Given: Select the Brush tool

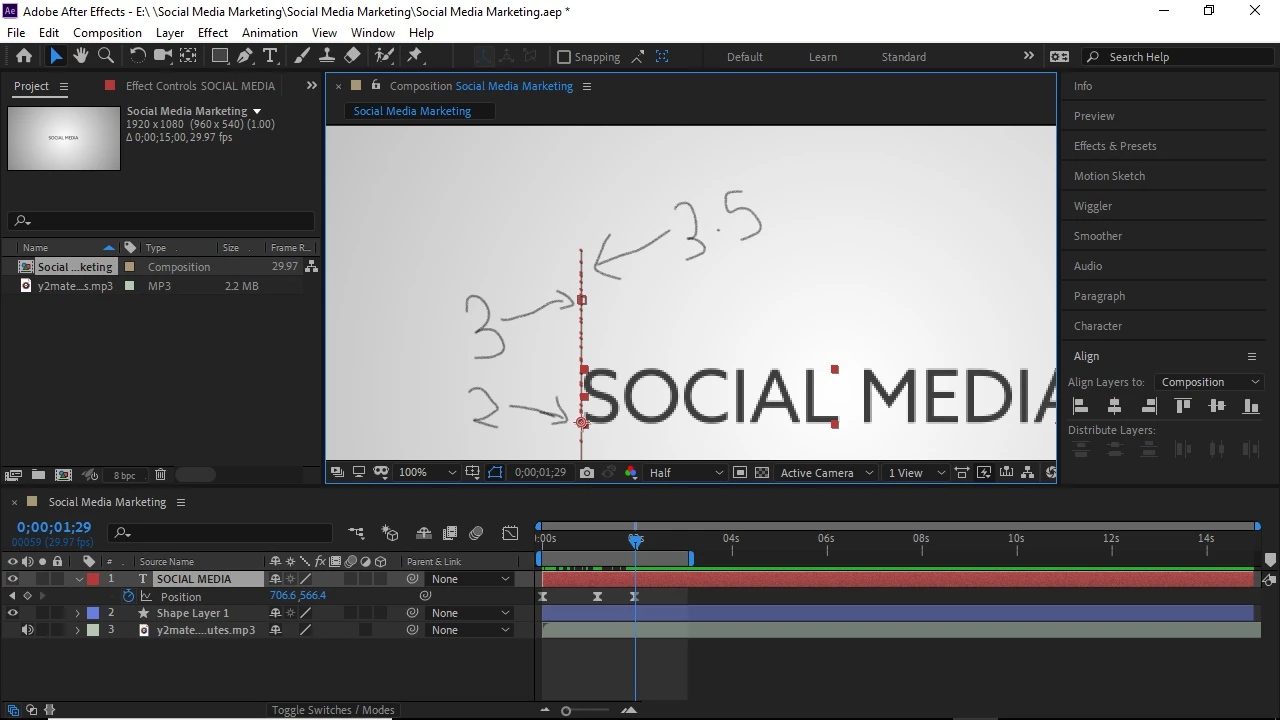Looking at the screenshot, I should (303, 56).
